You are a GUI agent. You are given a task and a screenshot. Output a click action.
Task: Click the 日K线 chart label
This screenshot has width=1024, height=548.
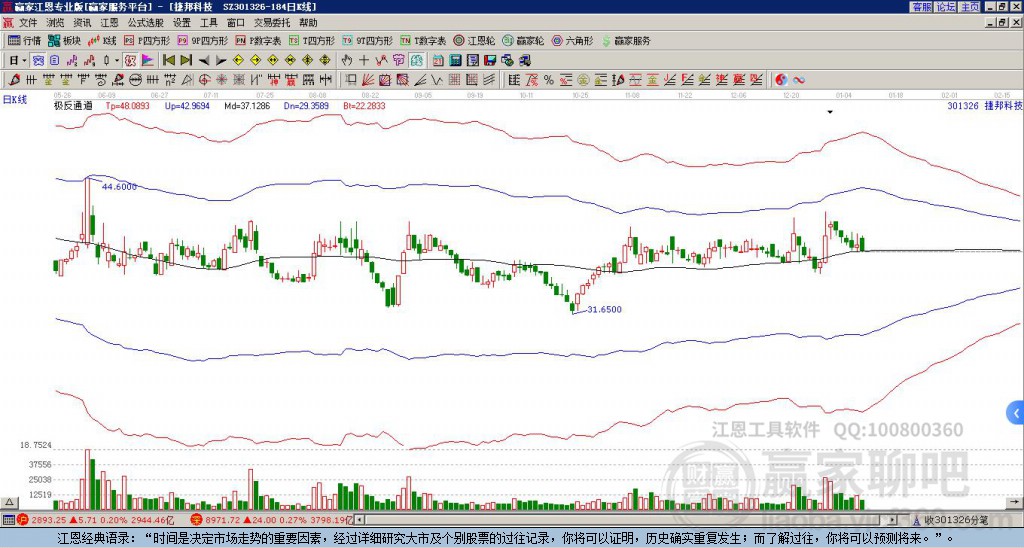click(15, 99)
